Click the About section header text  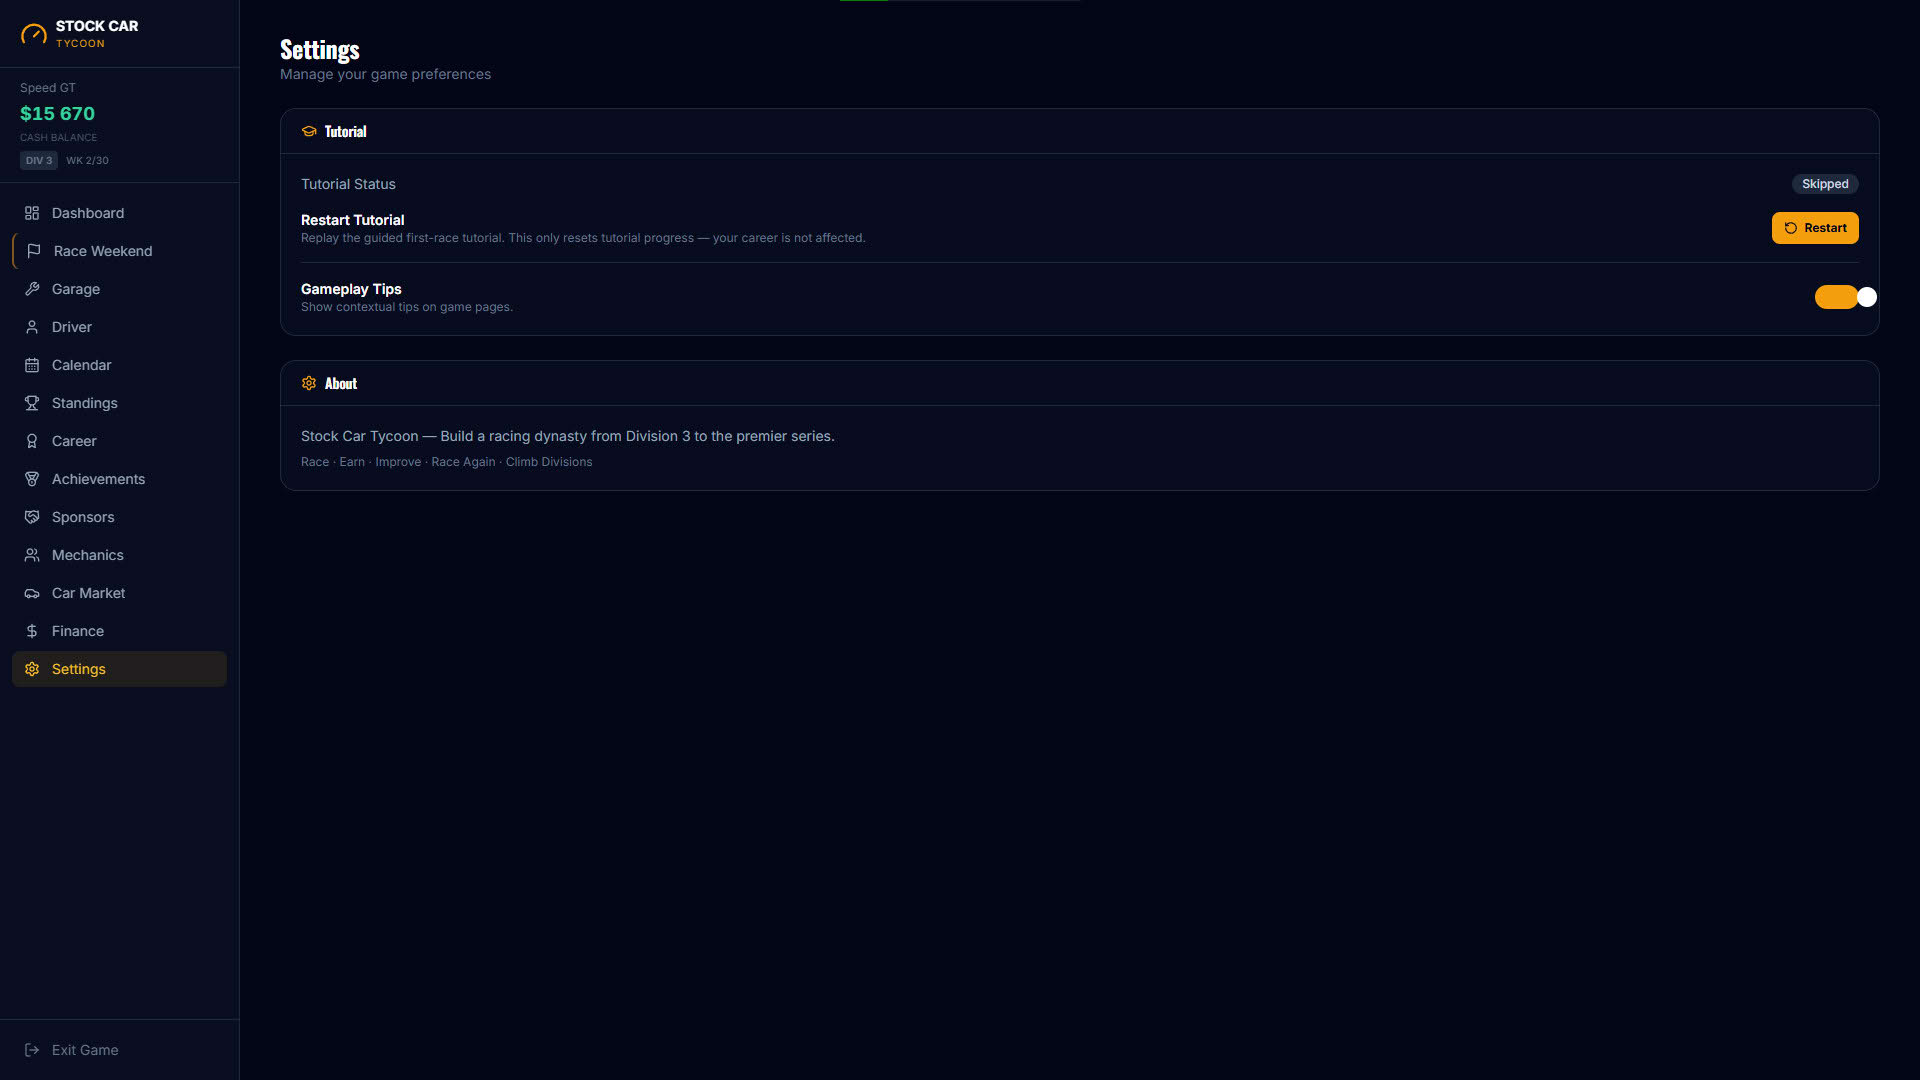(x=341, y=383)
